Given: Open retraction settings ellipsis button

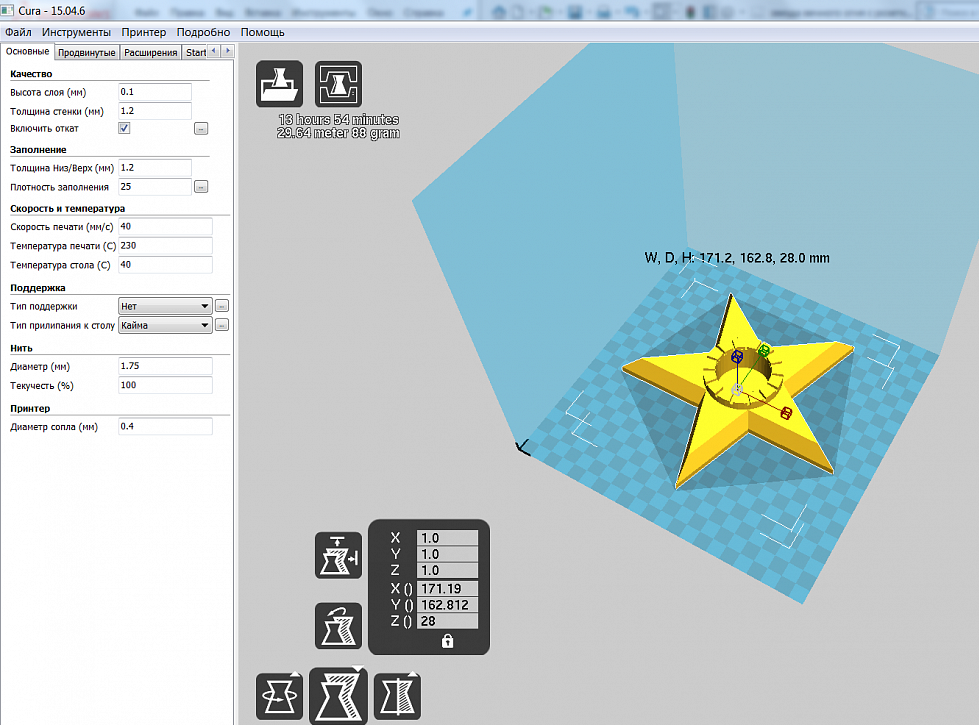Looking at the screenshot, I should pos(201,129).
